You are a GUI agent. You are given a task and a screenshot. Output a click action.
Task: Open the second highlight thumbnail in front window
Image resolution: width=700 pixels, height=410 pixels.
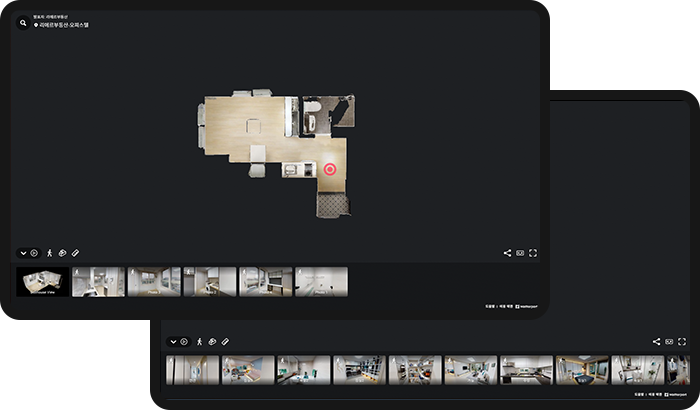(x=98, y=281)
